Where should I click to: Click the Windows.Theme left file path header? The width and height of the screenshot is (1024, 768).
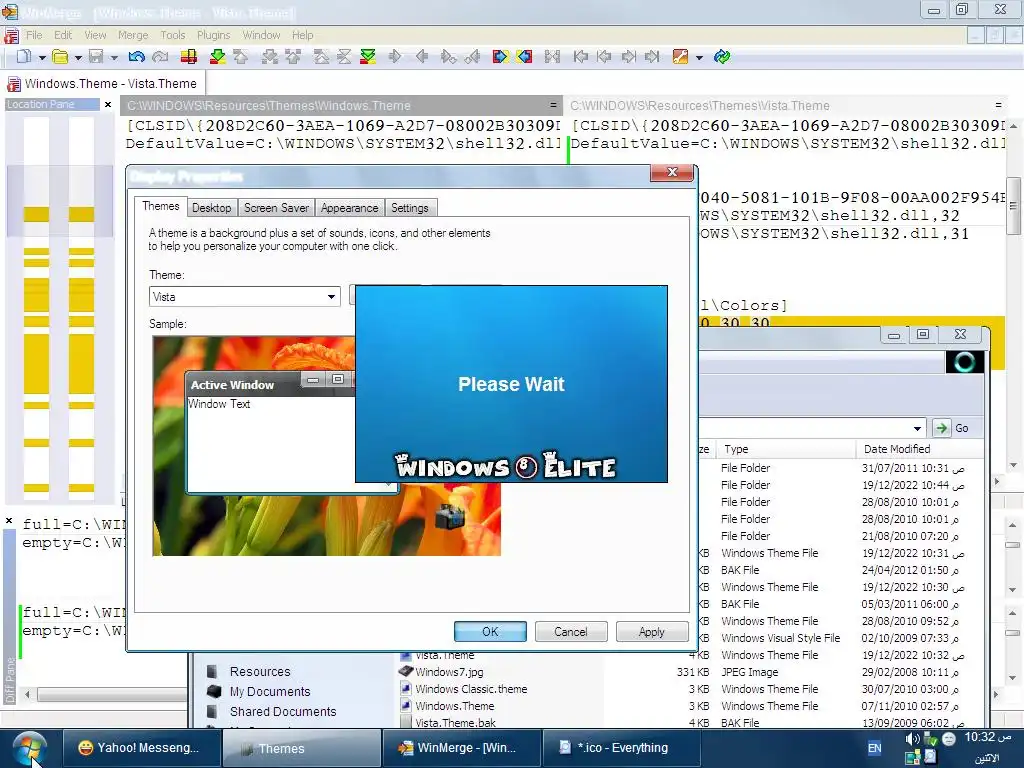tap(343, 106)
